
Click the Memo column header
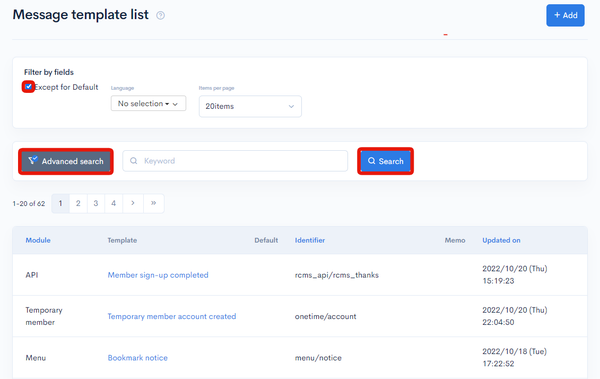pos(455,240)
